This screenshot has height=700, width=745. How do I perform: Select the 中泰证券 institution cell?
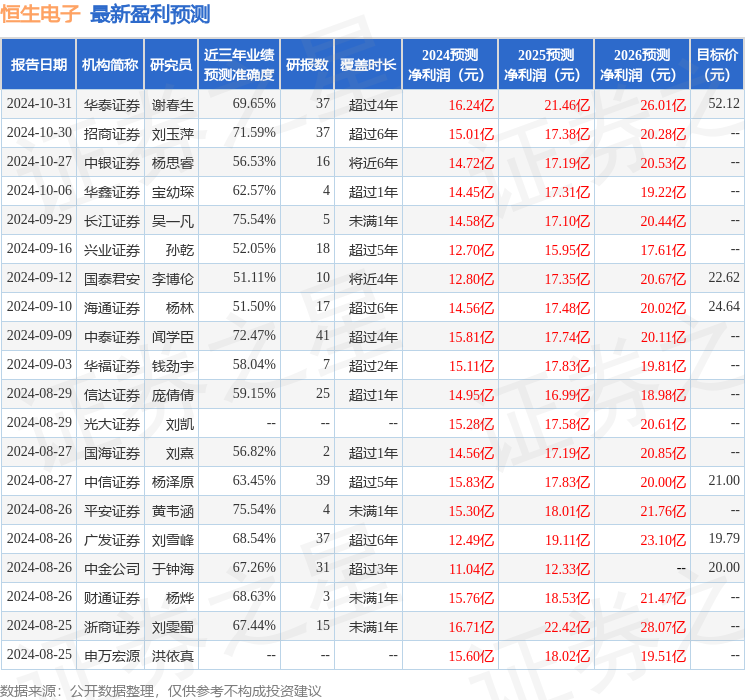pyautogui.click(x=112, y=336)
